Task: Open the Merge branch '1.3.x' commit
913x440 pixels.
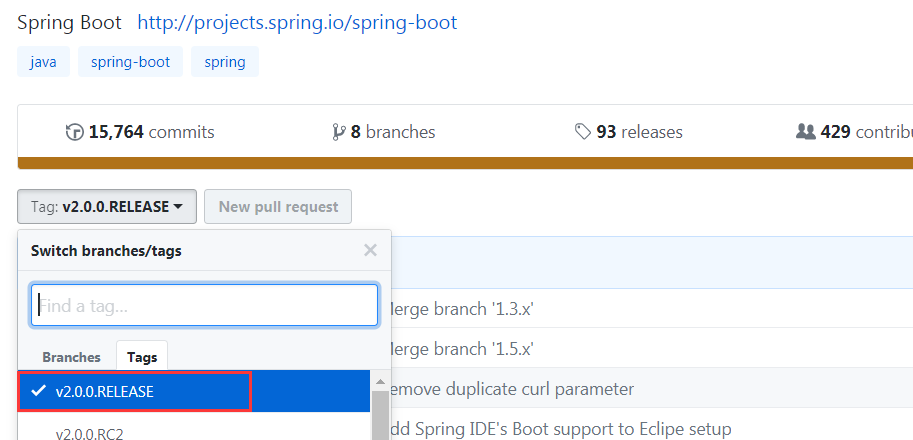Action: pyautogui.click(x=461, y=309)
